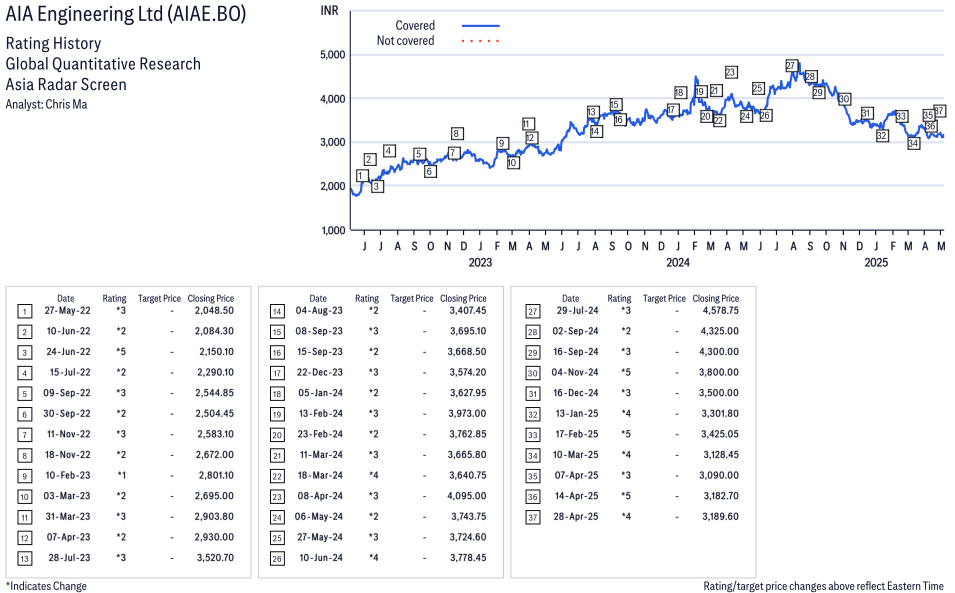Click the 2023 year label on x-axis
The width and height of the screenshot is (955, 593).
(x=480, y=262)
